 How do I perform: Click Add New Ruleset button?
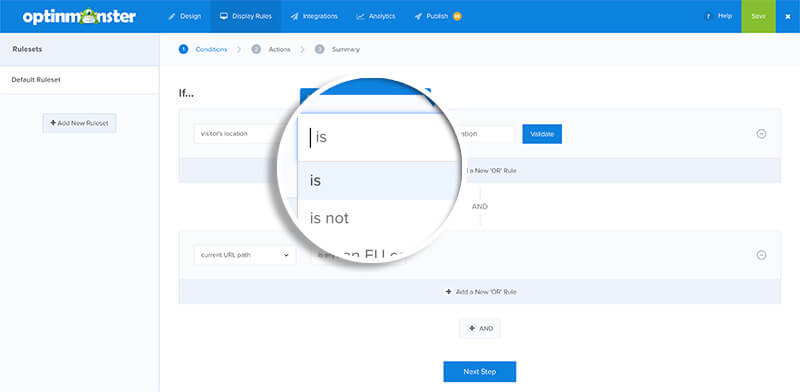pyautogui.click(x=79, y=123)
